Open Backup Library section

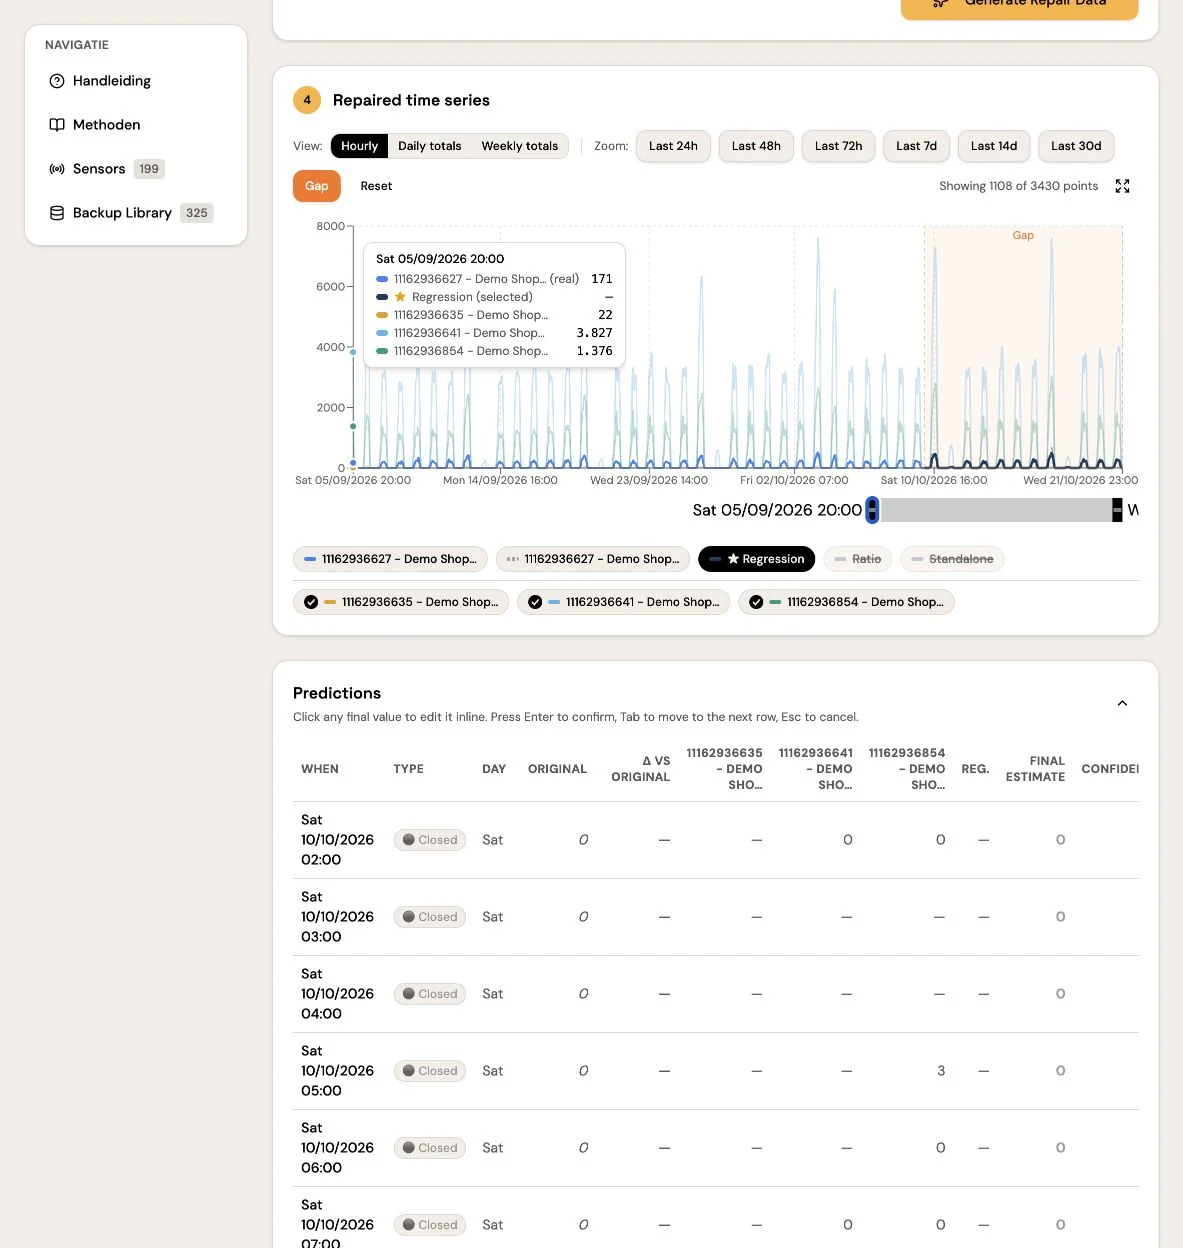pos(122,213)
